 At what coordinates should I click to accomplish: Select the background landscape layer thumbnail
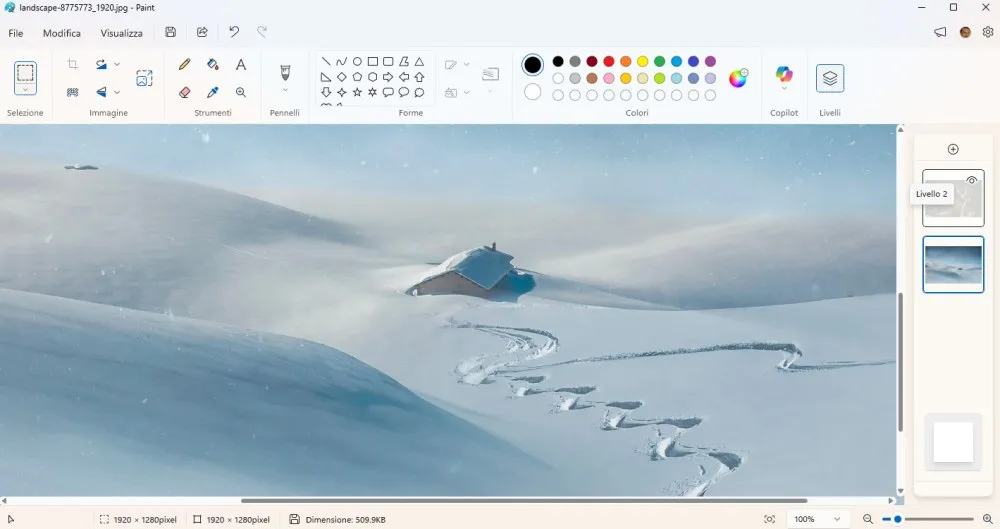pyautogui.click(x=953, y=264)
